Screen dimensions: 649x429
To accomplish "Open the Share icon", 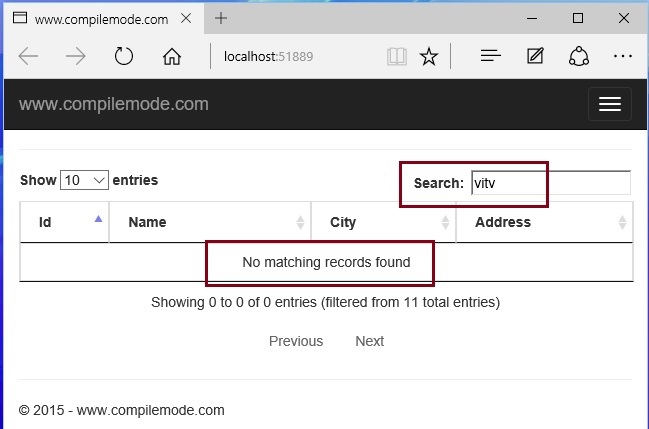I will tap(579, 56).
